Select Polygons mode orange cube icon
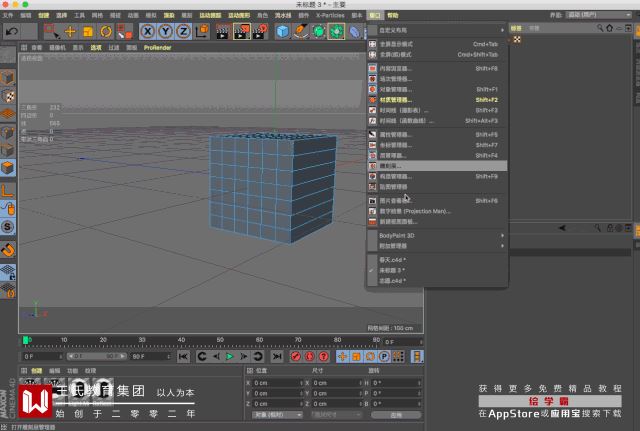Screen dimensions: 640x431 pos(8,167)
